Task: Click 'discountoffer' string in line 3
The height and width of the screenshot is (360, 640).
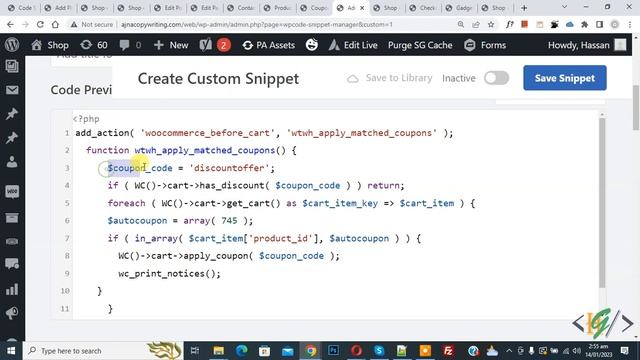Action: [x=229, y=168]
